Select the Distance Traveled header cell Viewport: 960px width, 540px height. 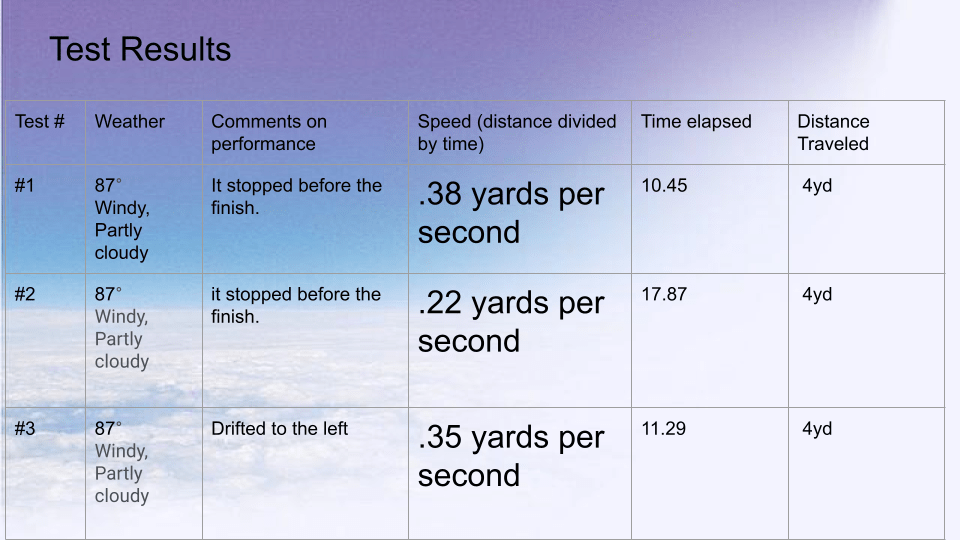pos(866,133)
